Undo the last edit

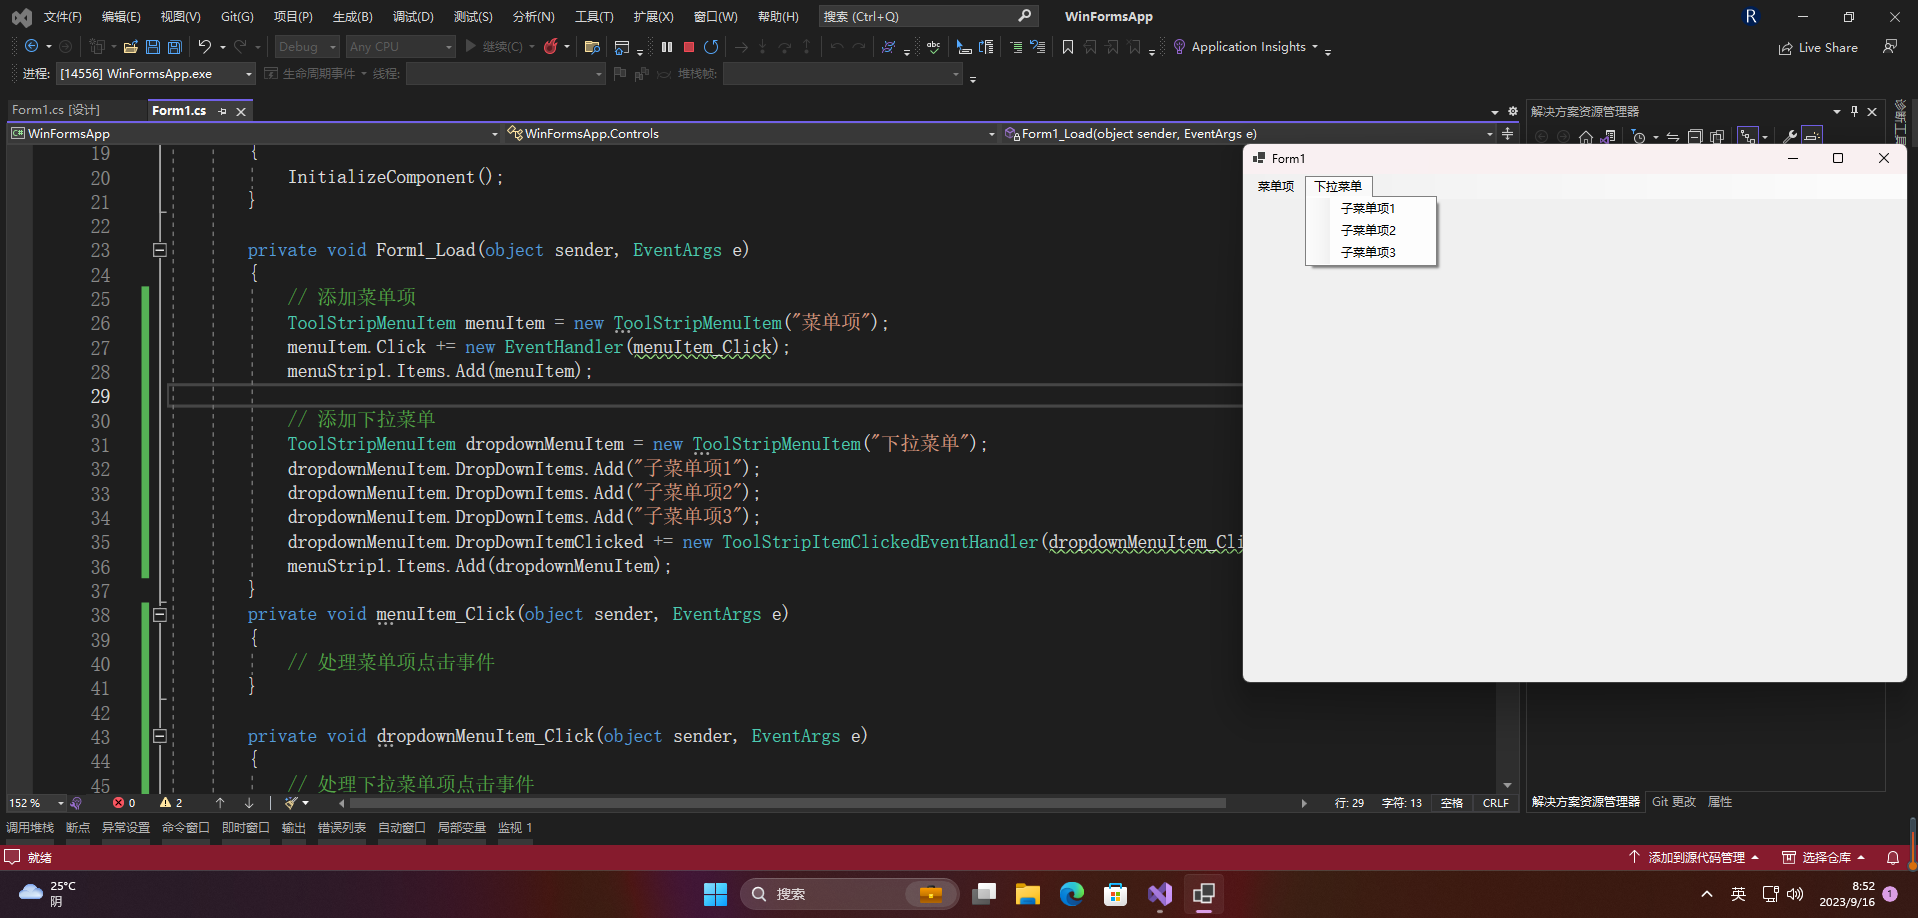click(x=204, y=47)
